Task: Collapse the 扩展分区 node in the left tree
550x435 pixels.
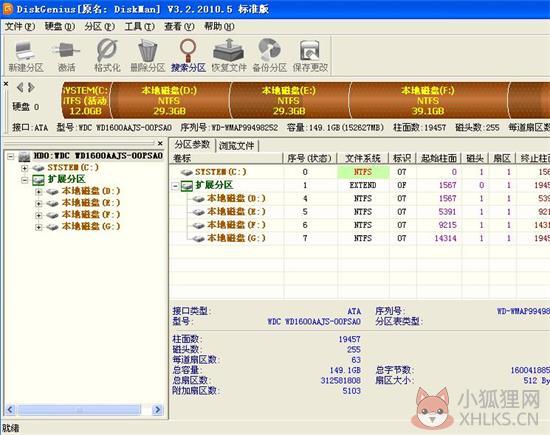Action: tap(24, 180)
